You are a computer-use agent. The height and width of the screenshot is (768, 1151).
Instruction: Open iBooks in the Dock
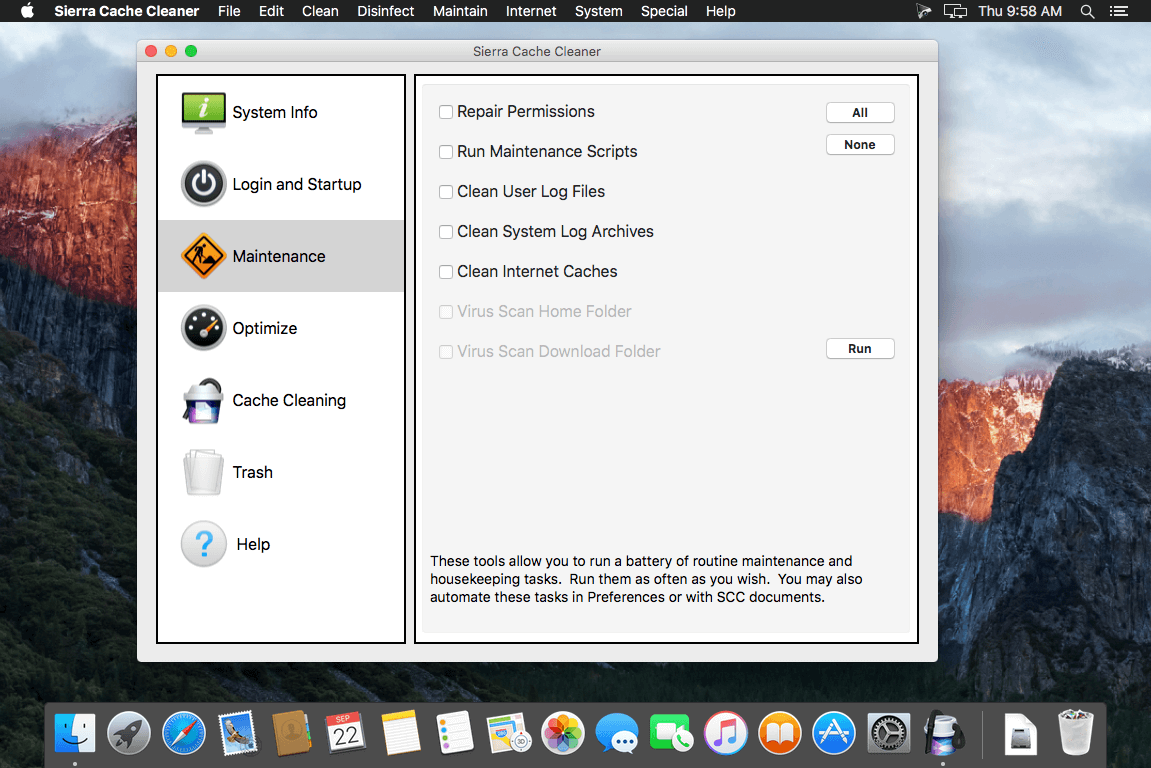[x=780, y=733]
